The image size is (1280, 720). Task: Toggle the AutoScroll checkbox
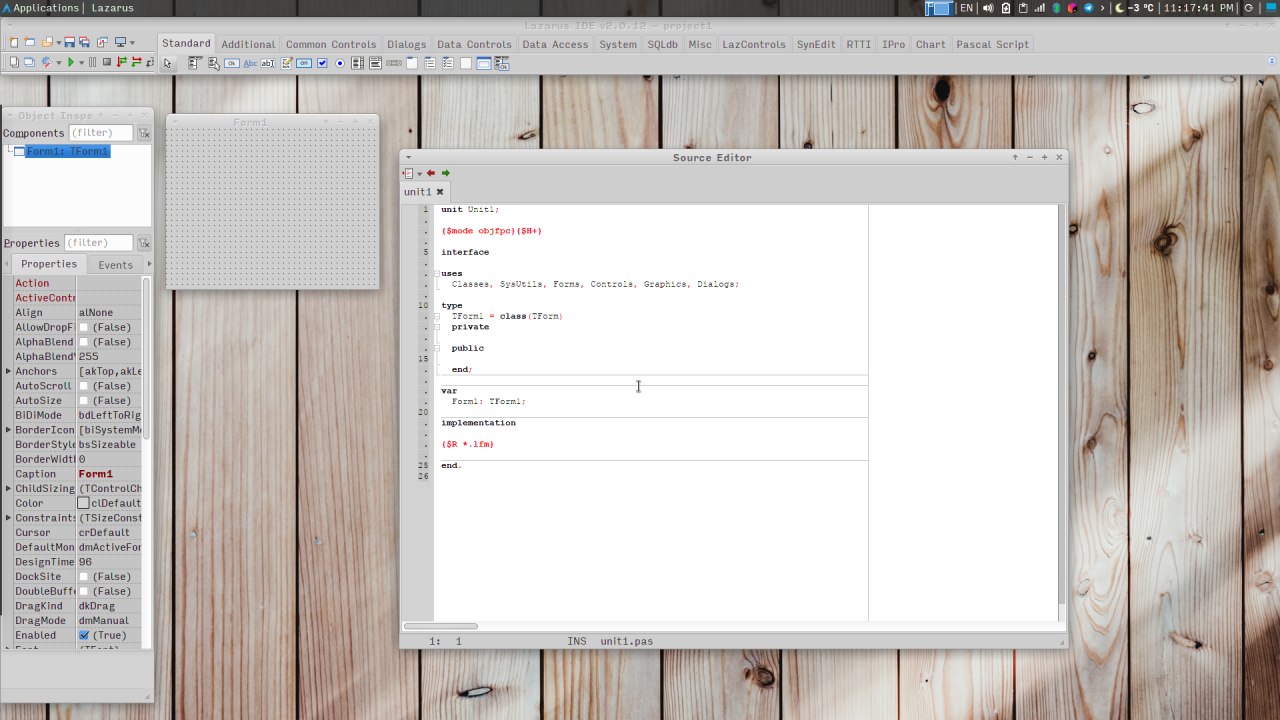click(84, 386)
